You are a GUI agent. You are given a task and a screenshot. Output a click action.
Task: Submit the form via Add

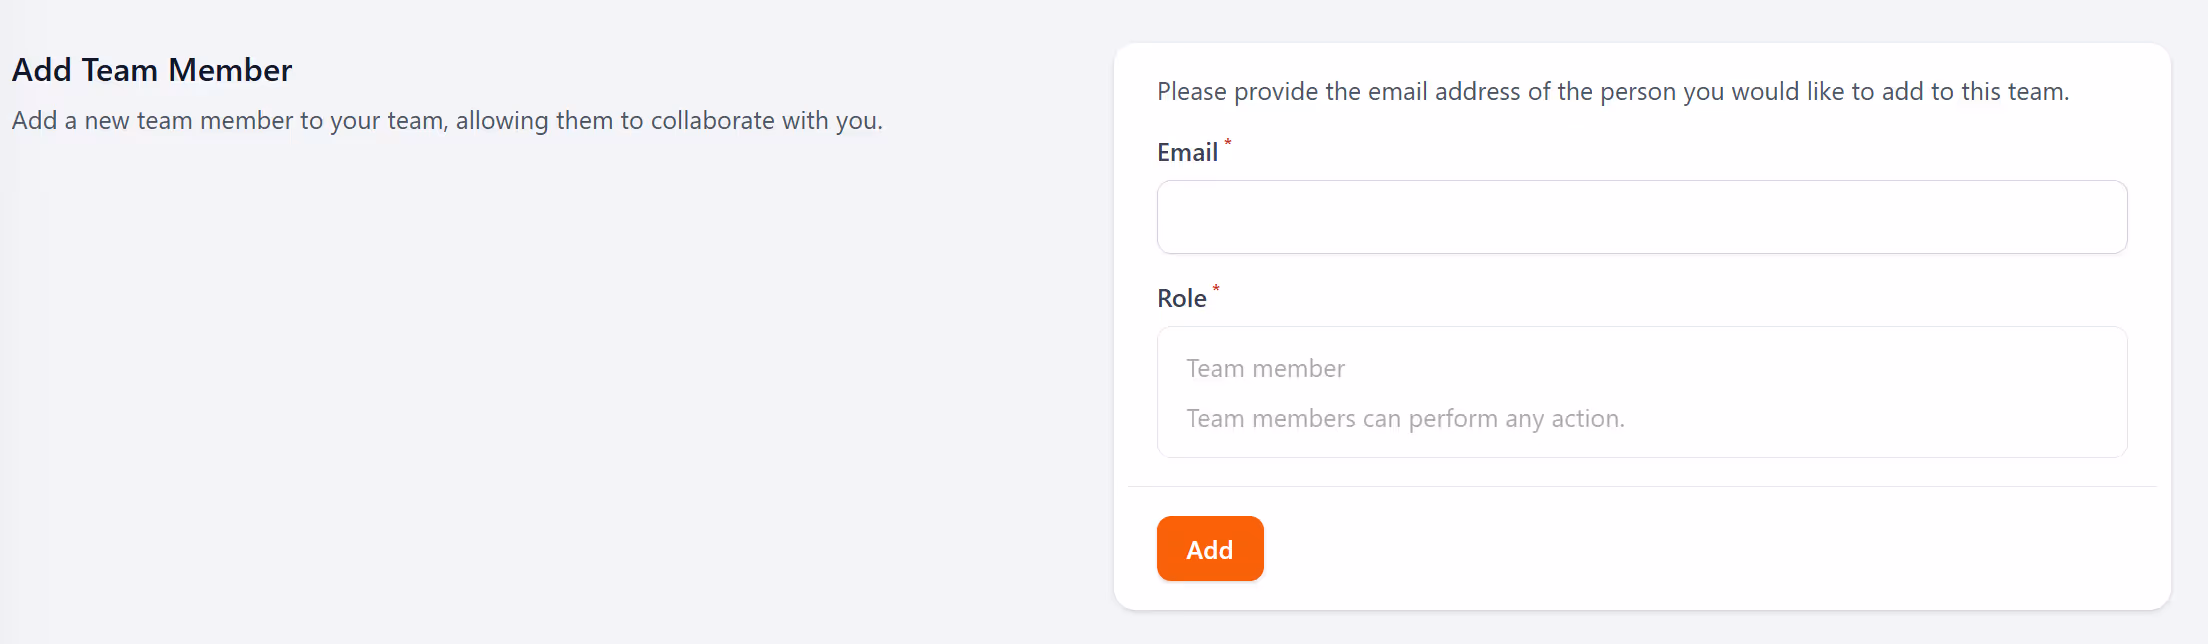tap(1210, 548)
